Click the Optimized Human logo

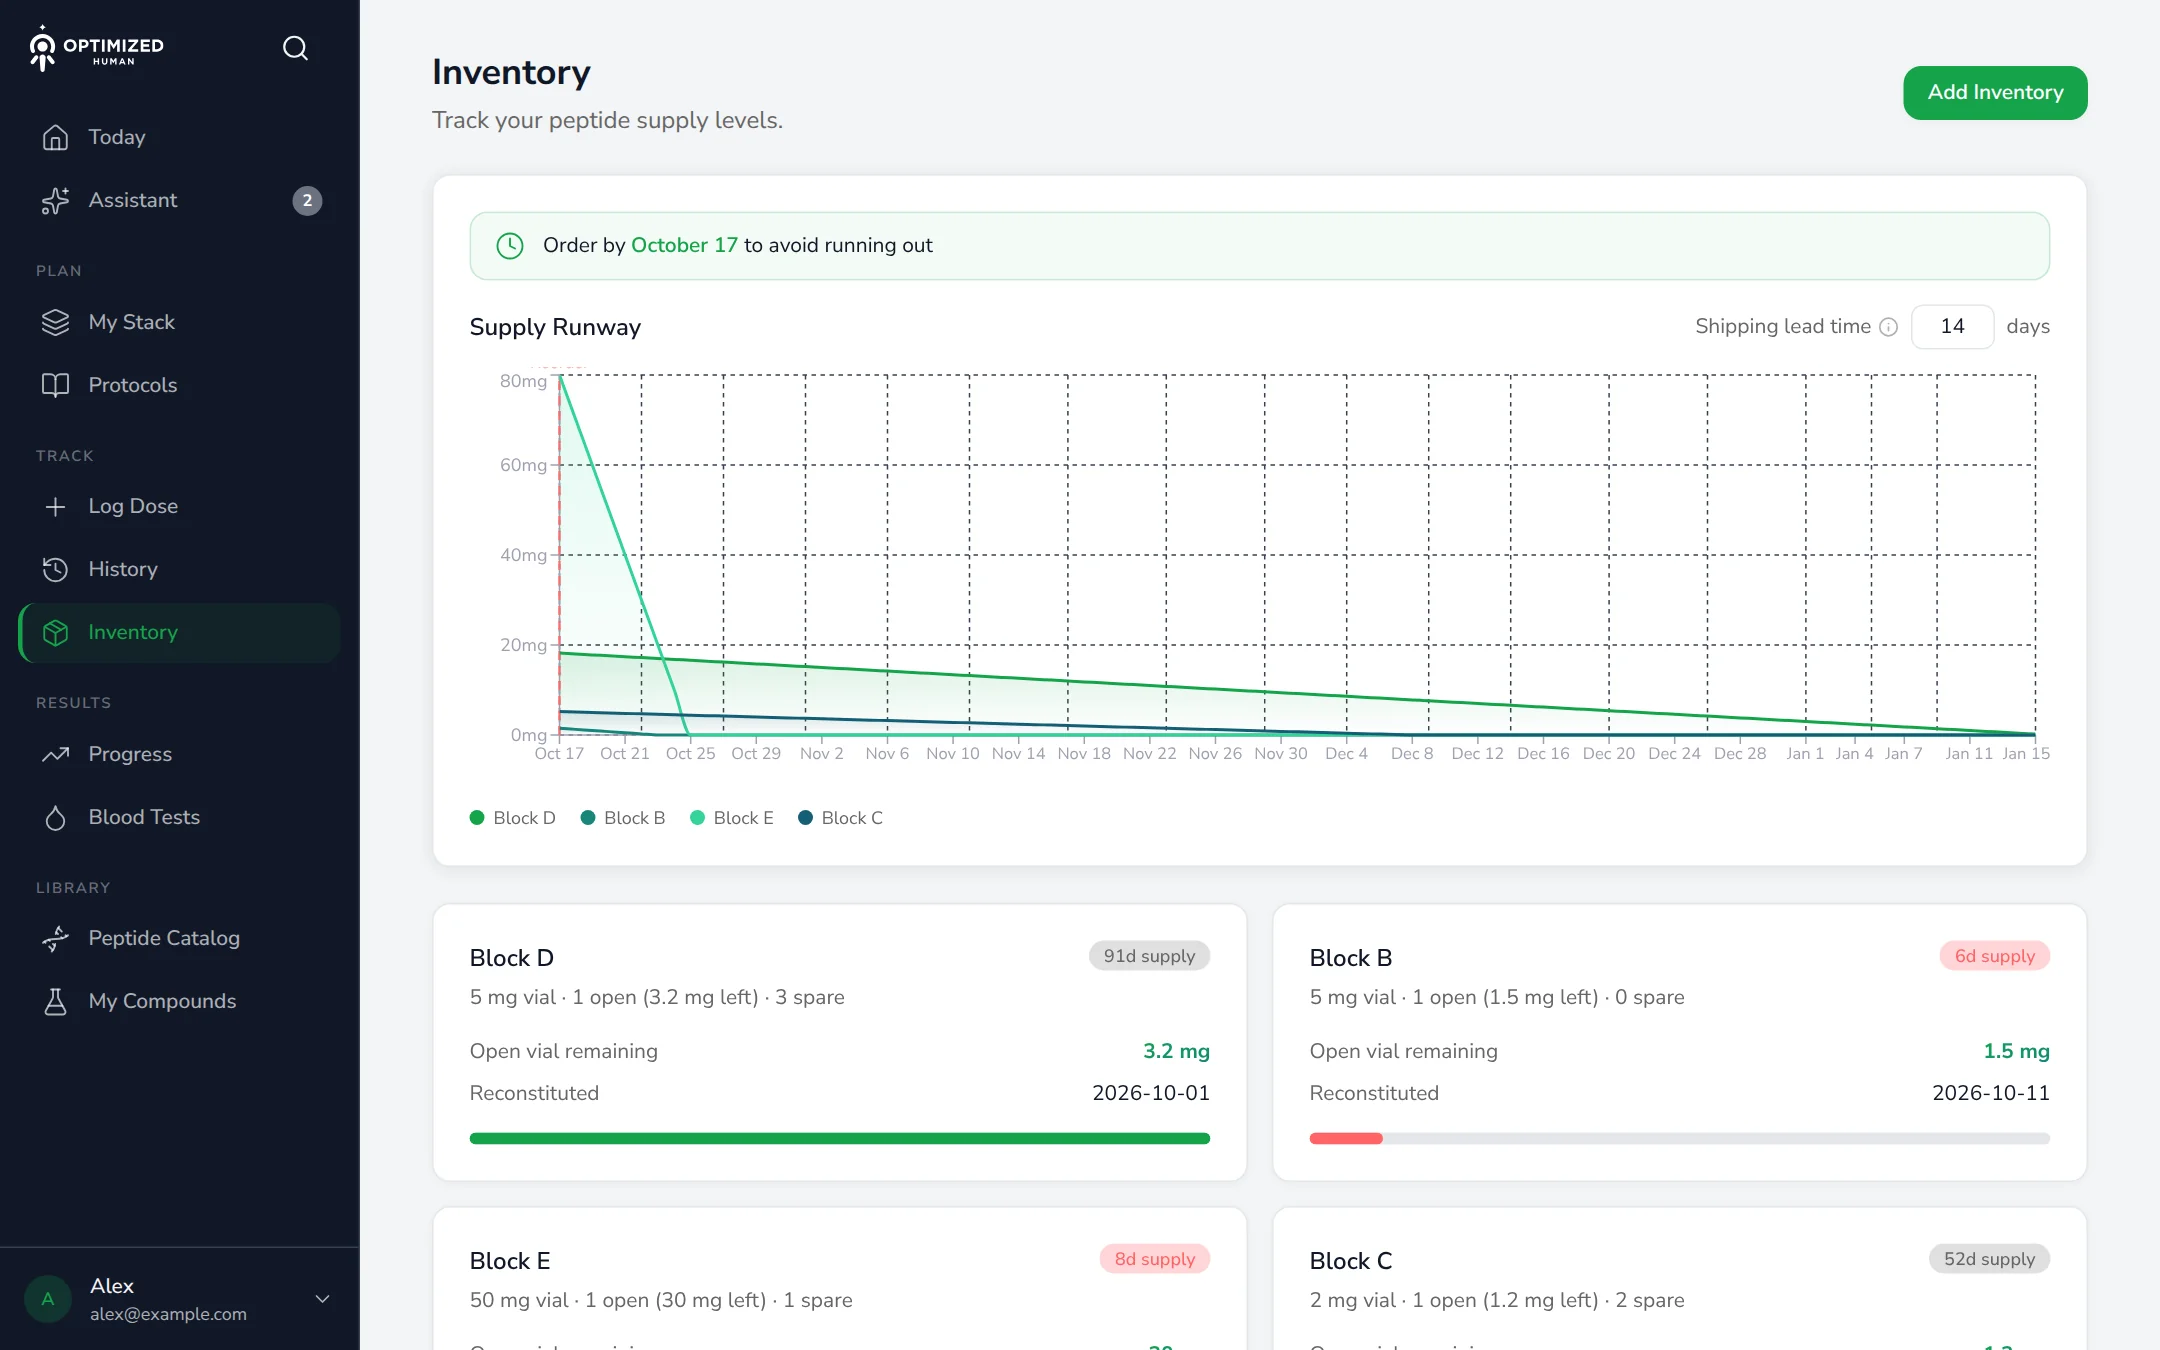(x=96, y=48)
